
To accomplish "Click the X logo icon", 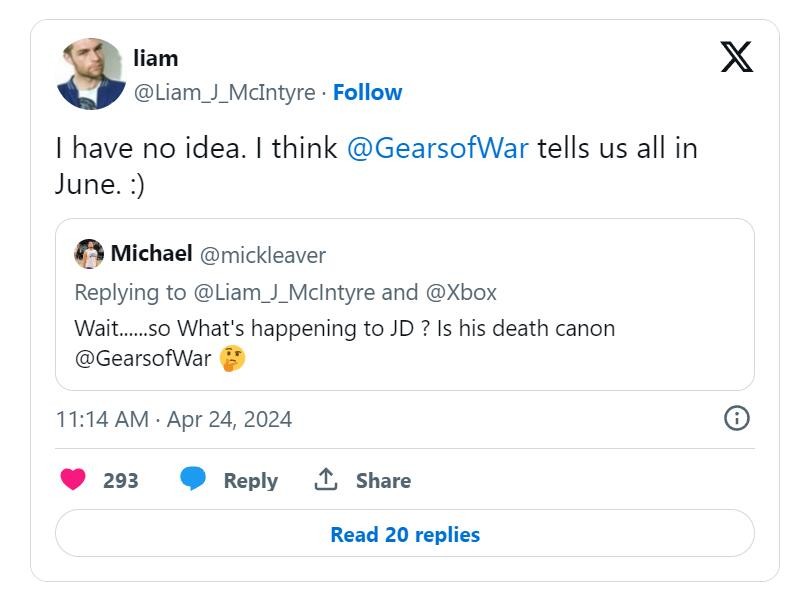I will [736, 57].
